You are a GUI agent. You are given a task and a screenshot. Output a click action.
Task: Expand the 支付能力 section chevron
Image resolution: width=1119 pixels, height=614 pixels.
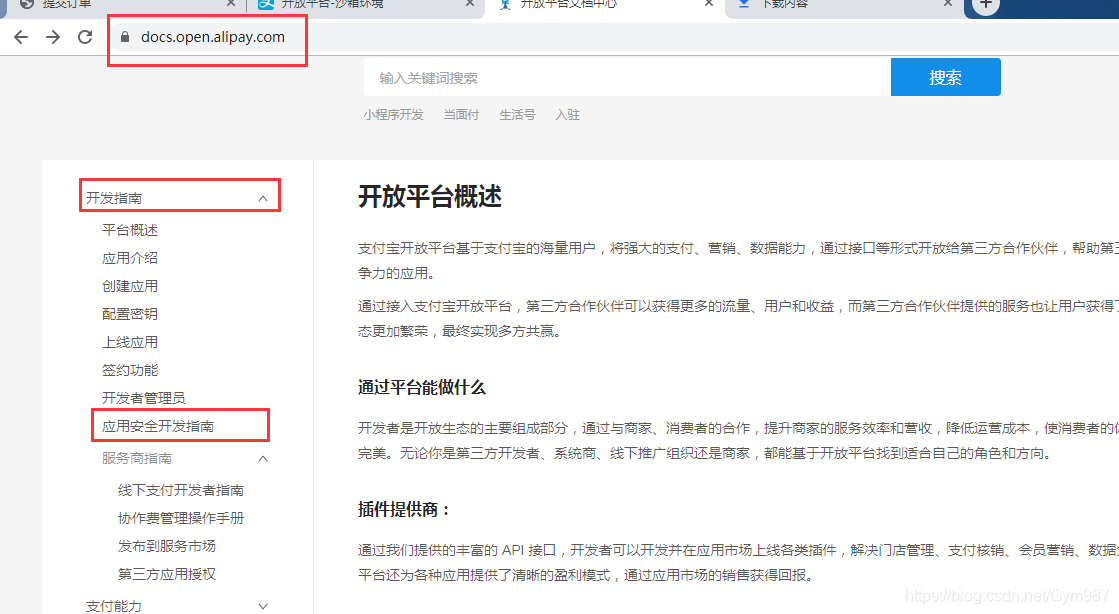(x=263, y=606)
